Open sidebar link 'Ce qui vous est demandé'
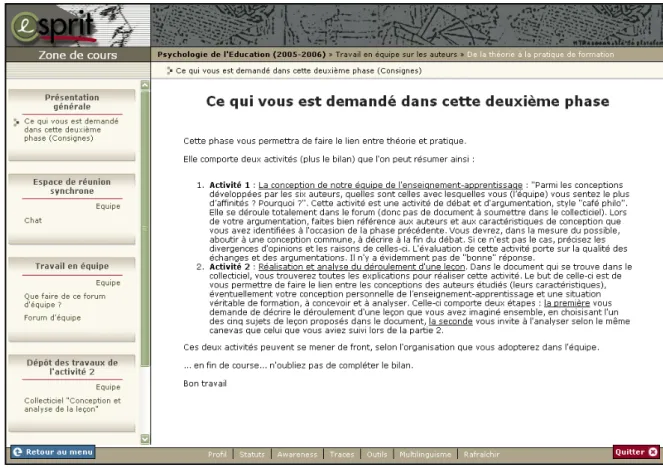The width and height of the screenshot is (663, 468). (x=71, y=129)
